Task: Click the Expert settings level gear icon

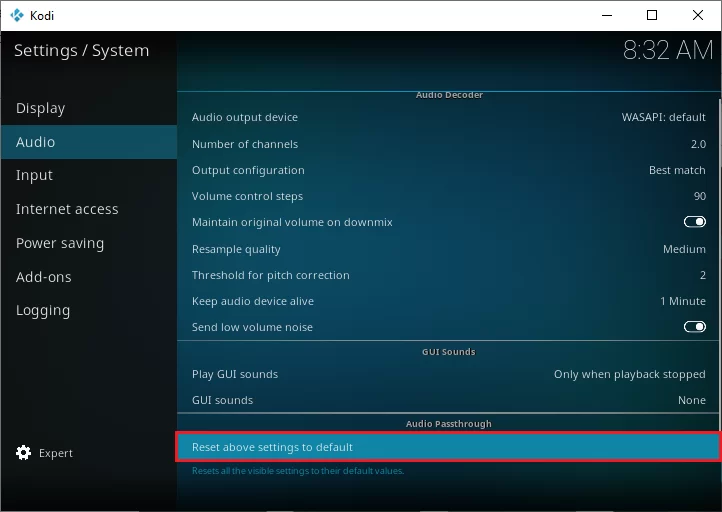Action: pyautogui.click(x=23, y=453)
